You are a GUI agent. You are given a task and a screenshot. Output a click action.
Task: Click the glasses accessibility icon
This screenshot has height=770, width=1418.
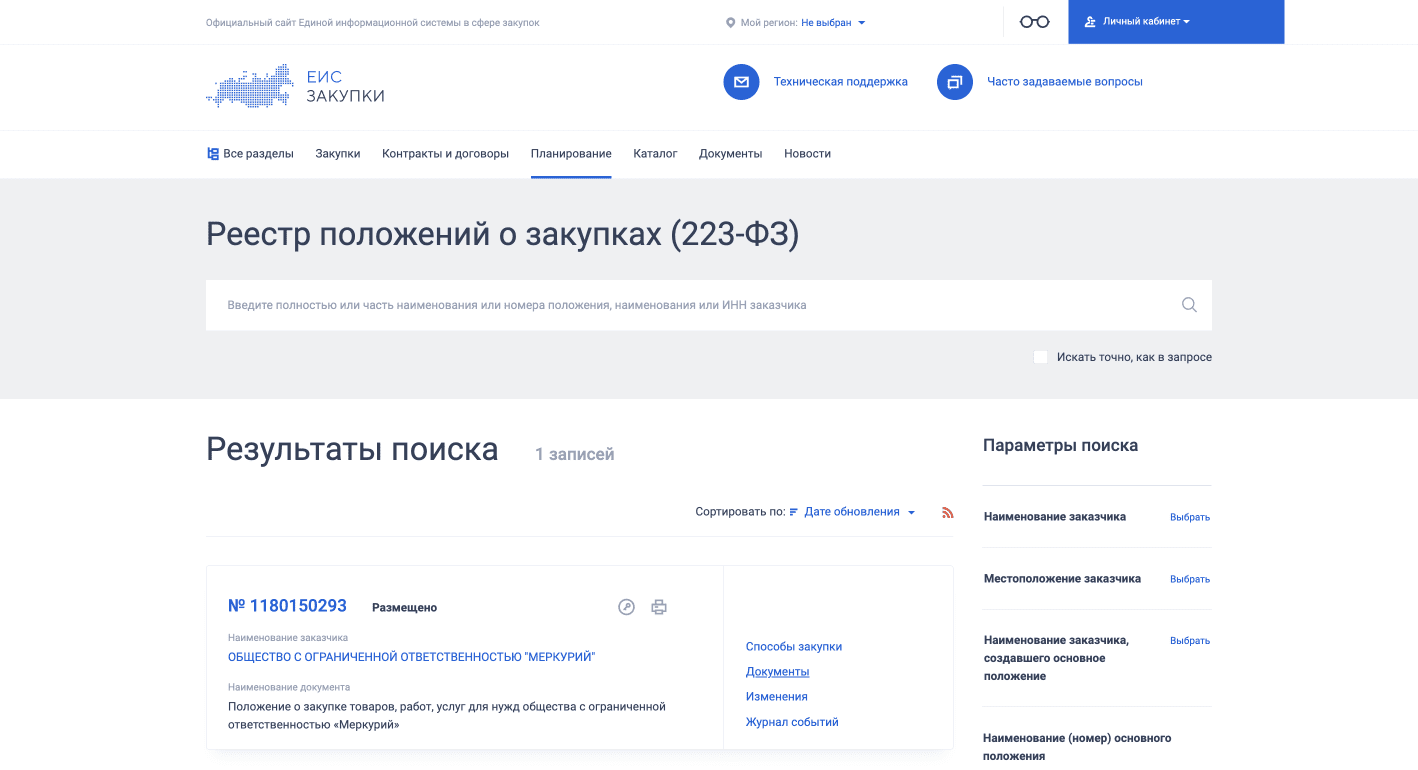point(1034,22)
